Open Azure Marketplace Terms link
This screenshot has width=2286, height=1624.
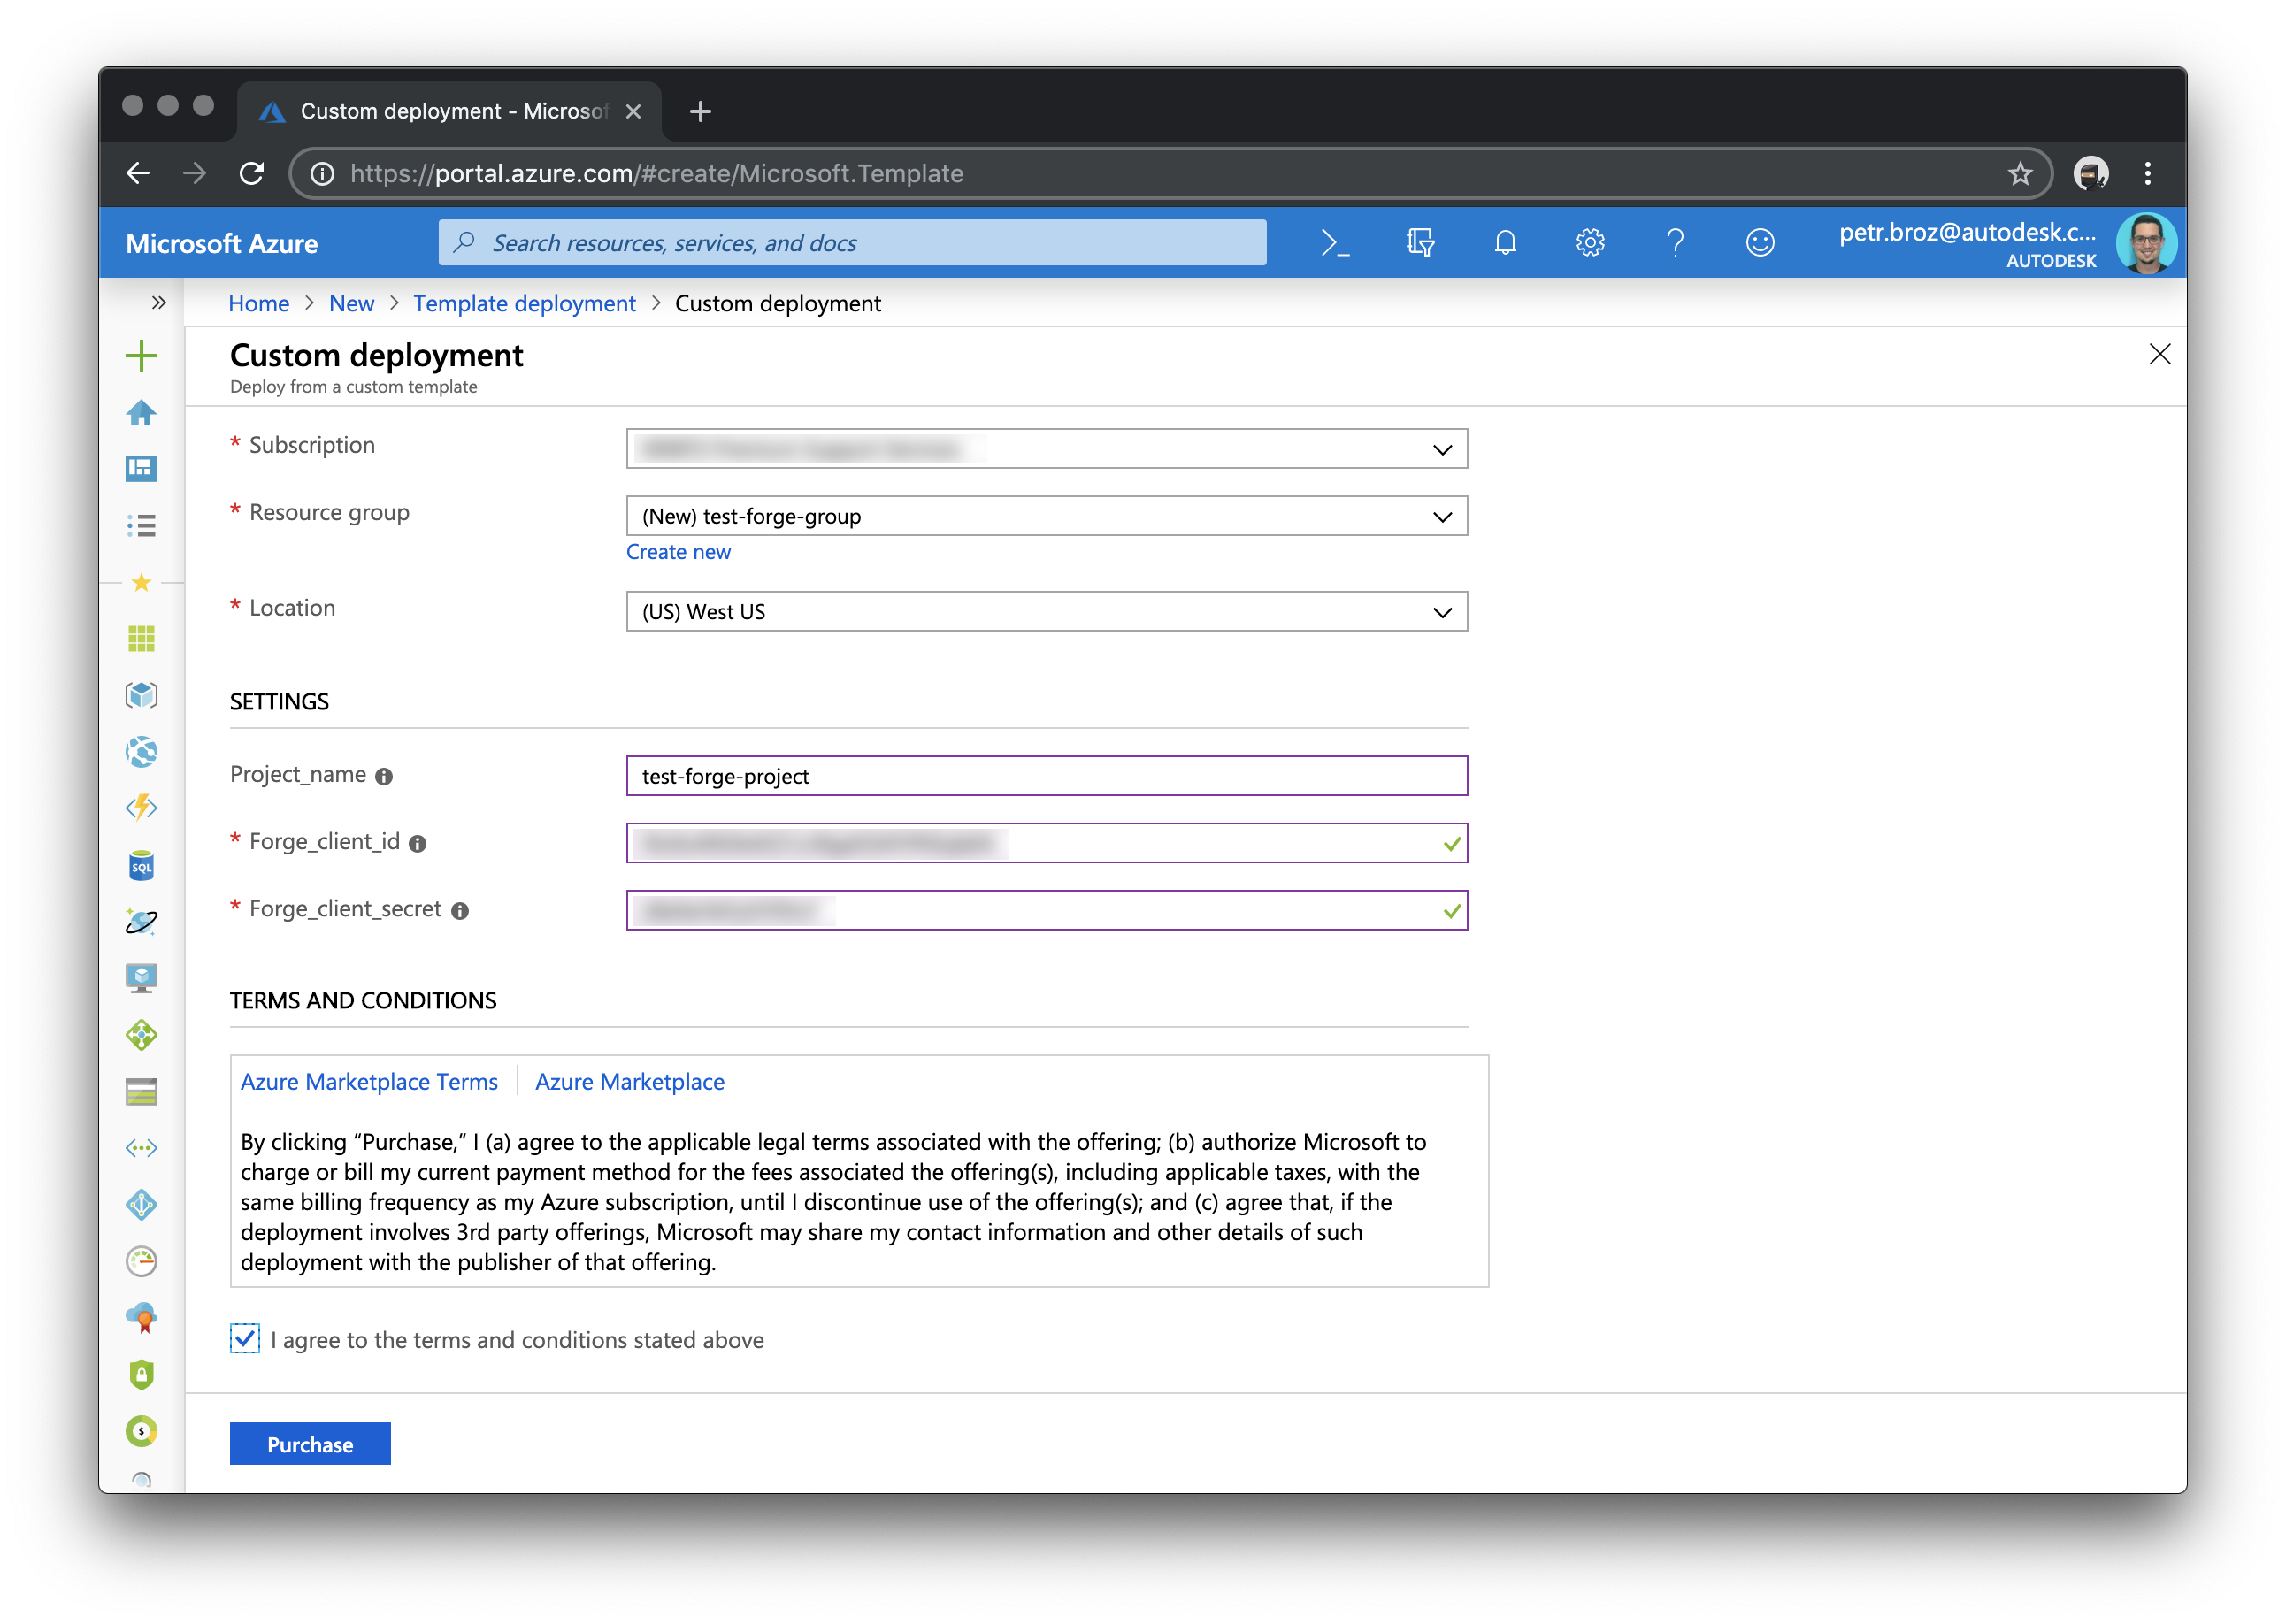371,1081
